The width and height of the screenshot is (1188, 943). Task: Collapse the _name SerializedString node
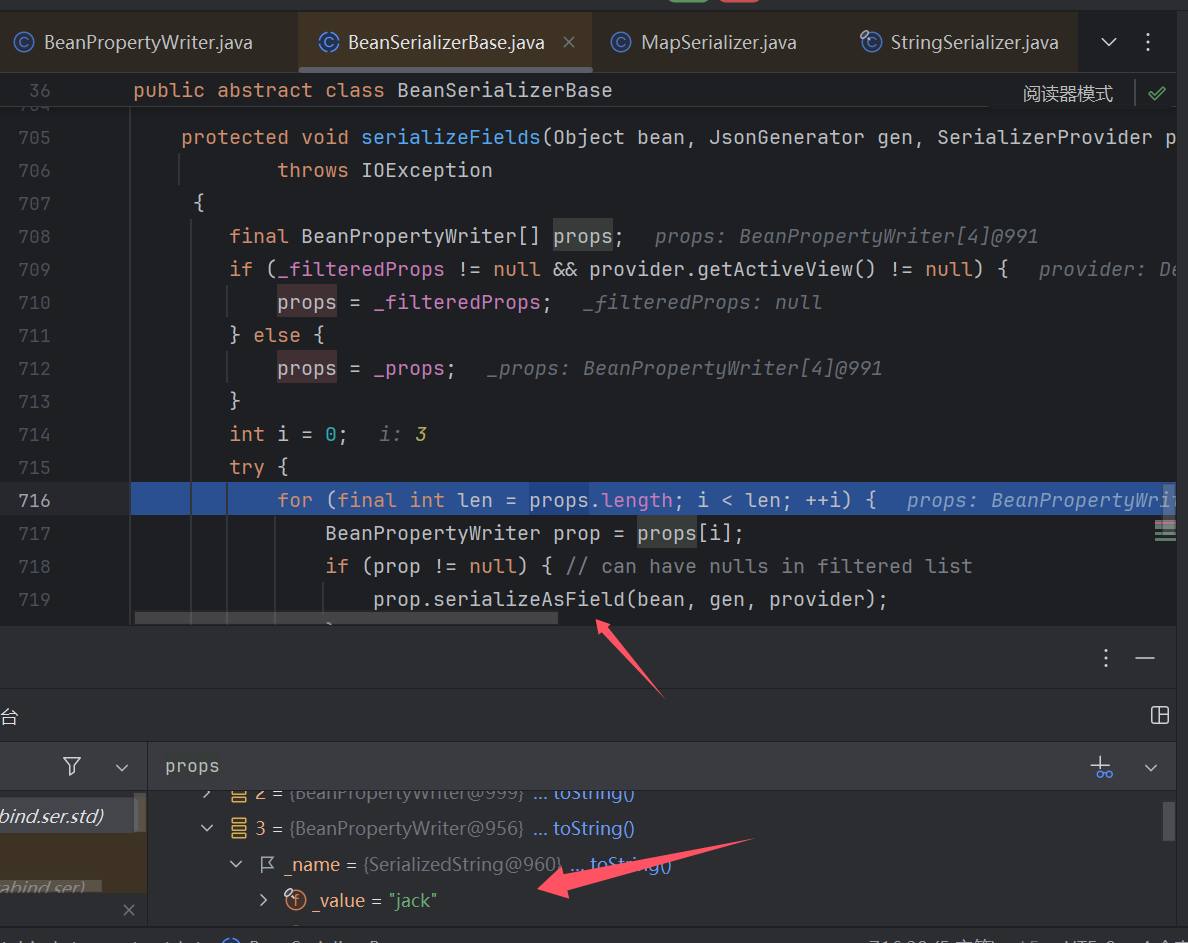pyautogui.click(x=236, y=863)
